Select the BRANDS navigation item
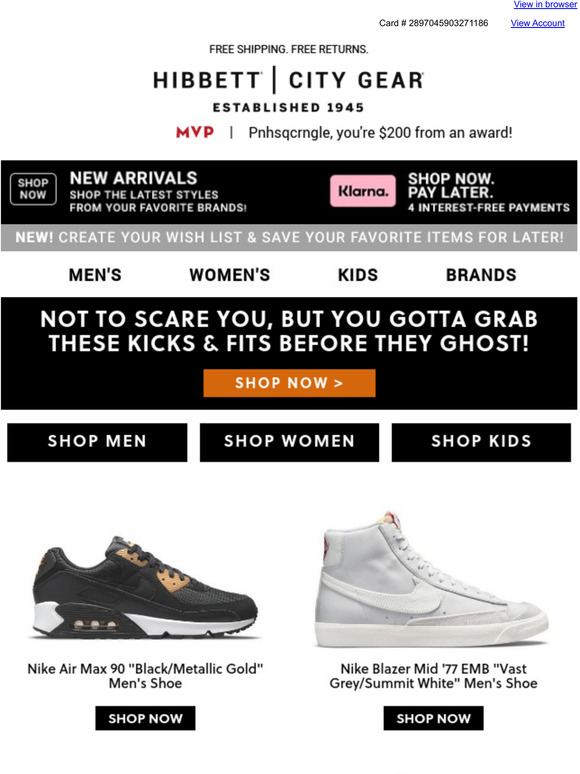The image size is (580, 774). click(x=481, y=275)
